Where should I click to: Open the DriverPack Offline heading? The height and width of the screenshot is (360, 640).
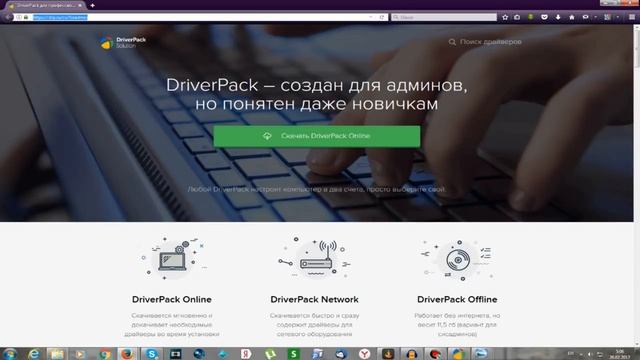[x=457, y=299]
